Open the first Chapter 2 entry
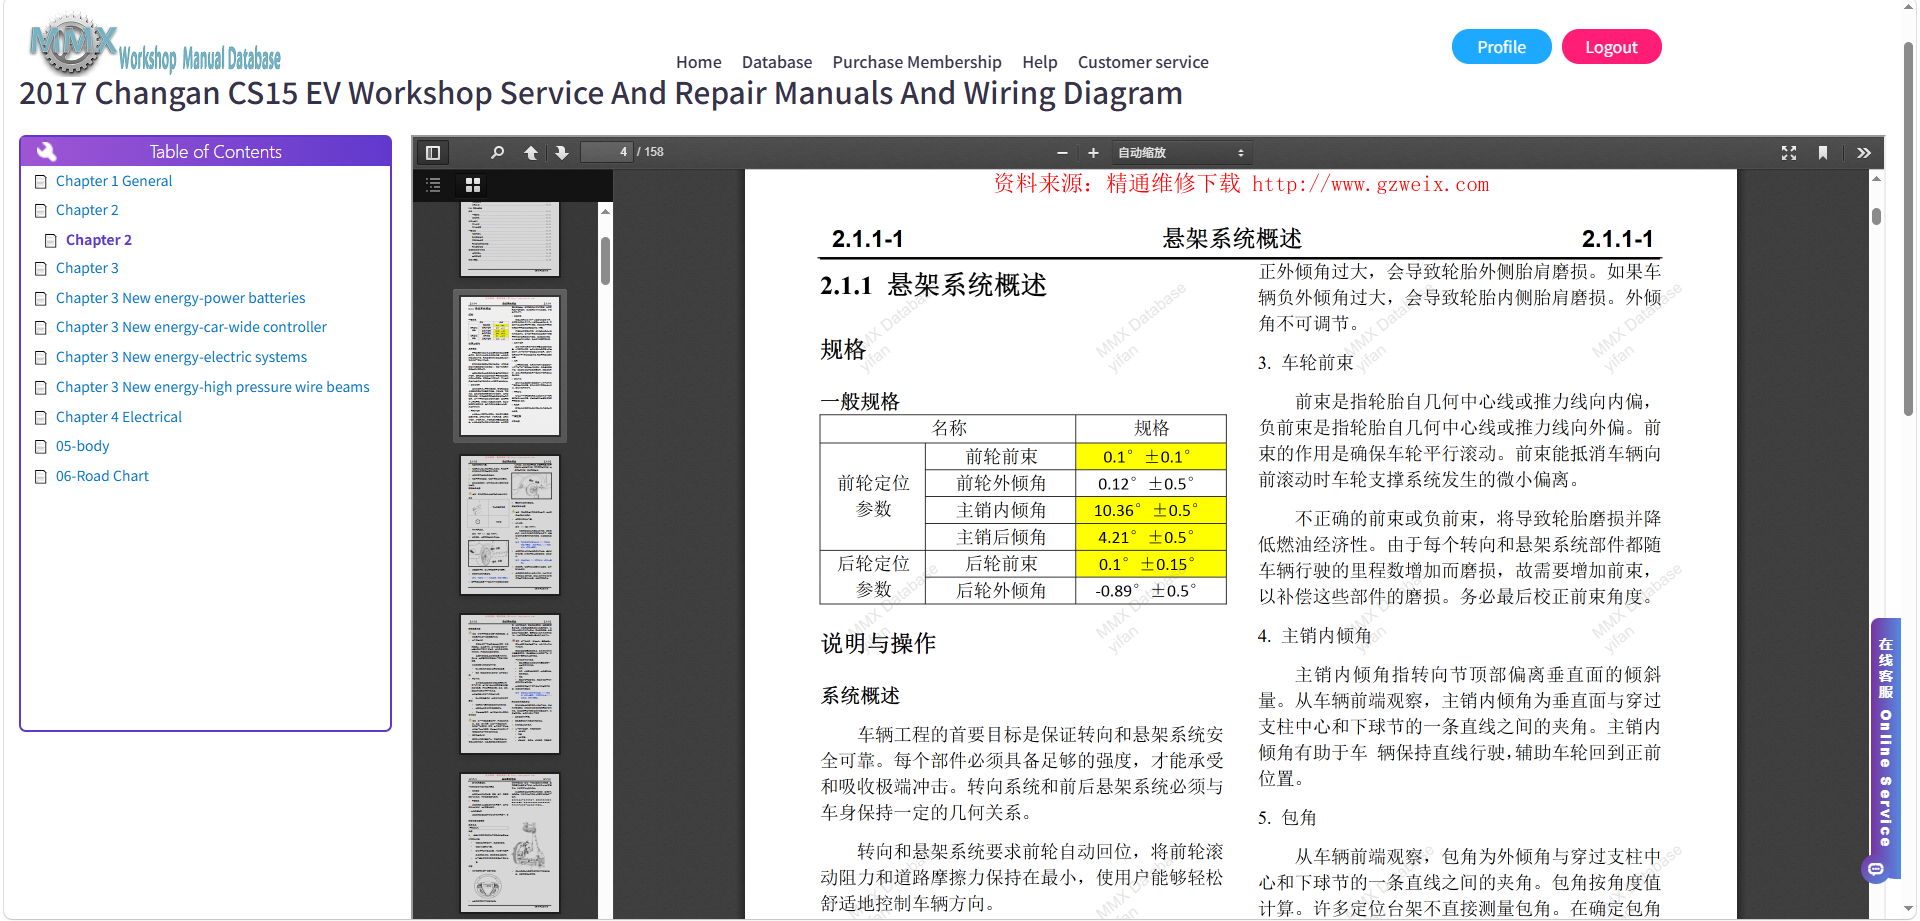 pos(87,210)
